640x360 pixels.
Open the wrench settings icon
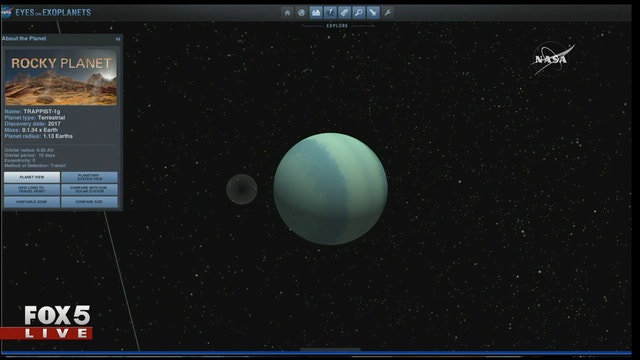(387, 13)
